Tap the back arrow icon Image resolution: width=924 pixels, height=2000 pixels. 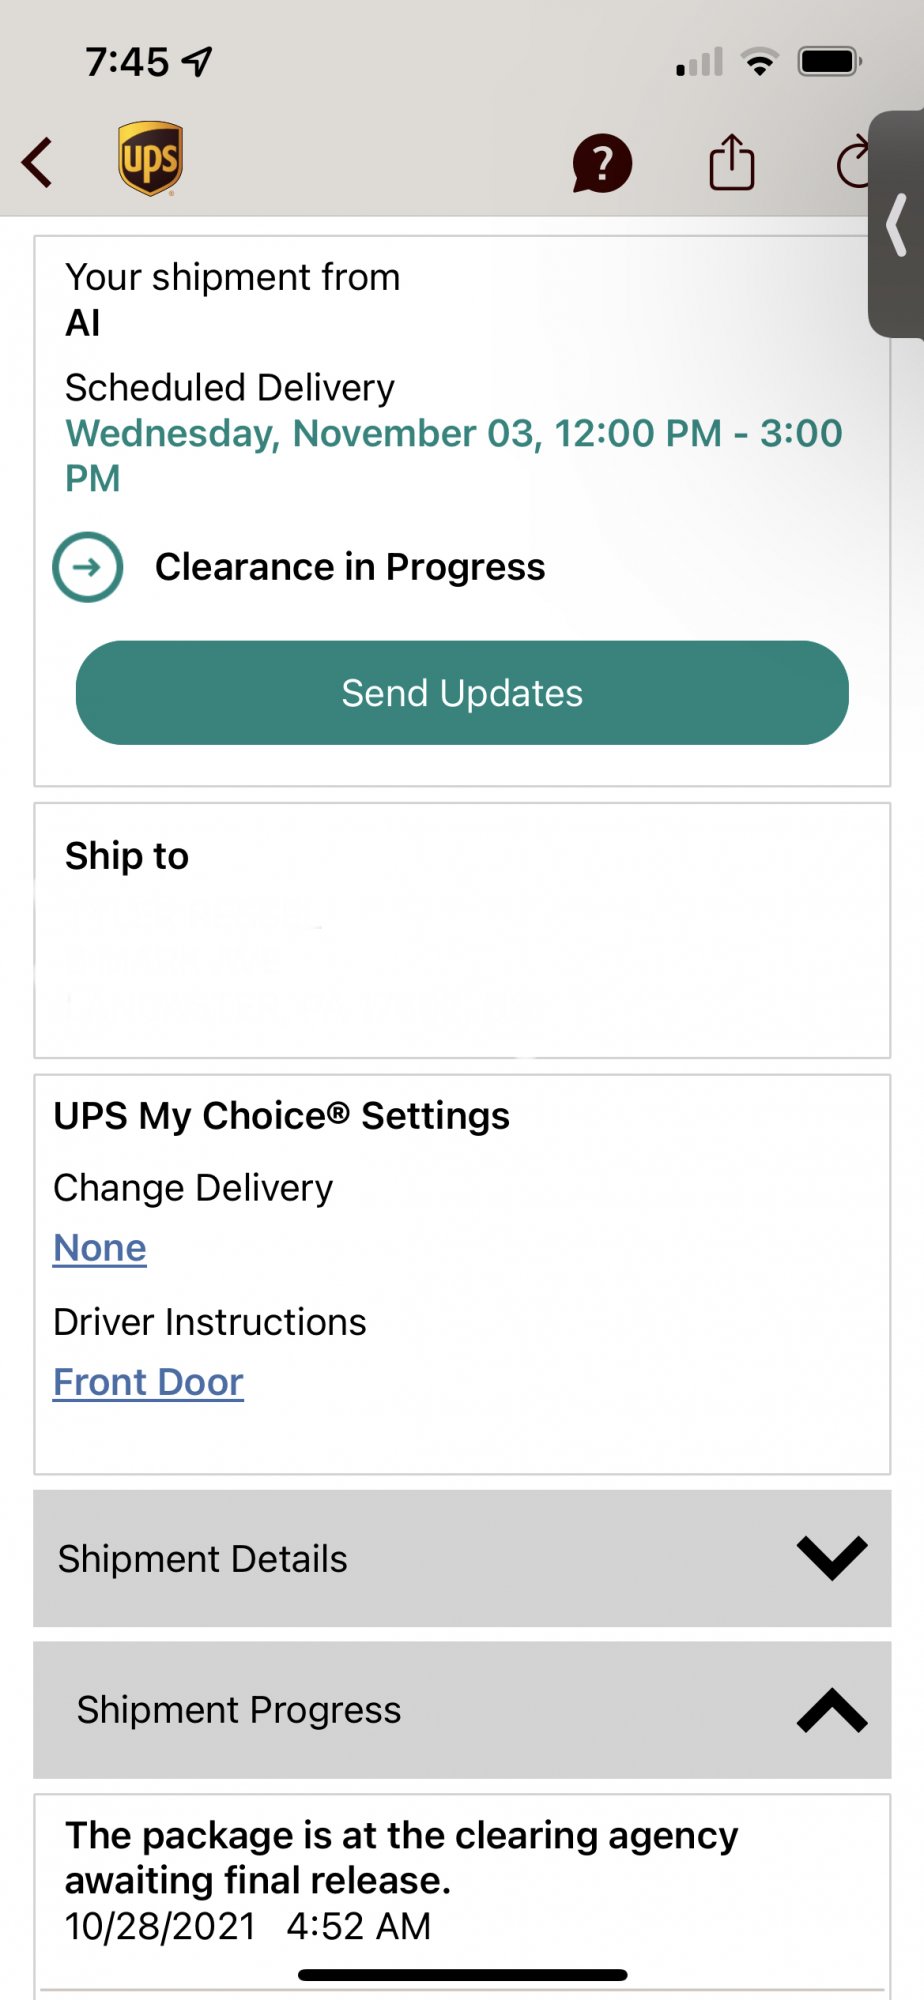(38, 162)
